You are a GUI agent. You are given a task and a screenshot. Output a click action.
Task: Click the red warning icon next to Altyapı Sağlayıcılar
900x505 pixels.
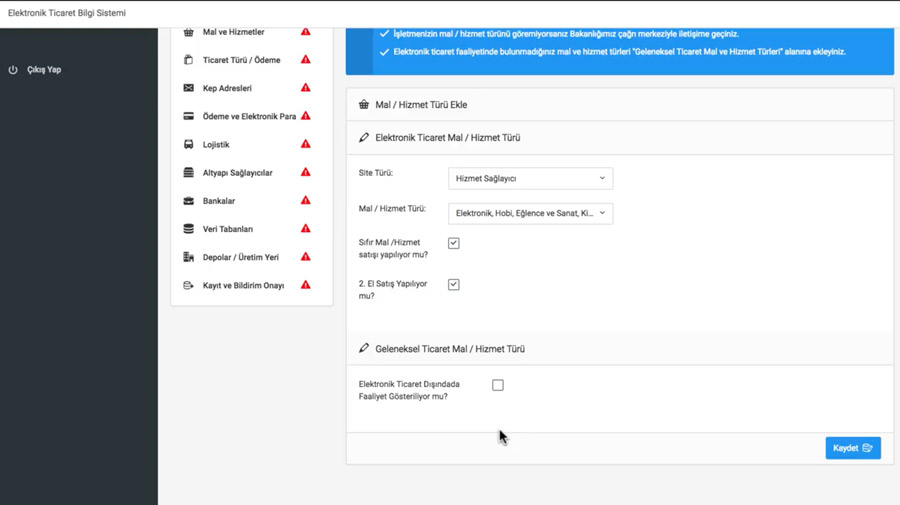pyautogui.click(x=306, y=172)
